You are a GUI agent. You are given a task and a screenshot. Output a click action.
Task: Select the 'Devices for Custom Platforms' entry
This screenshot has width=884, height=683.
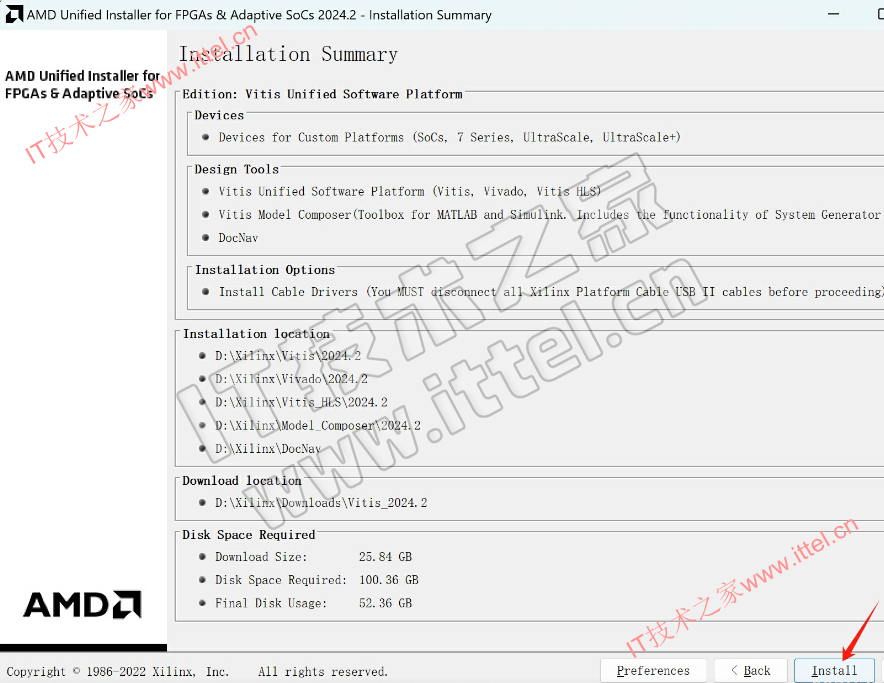449,138
